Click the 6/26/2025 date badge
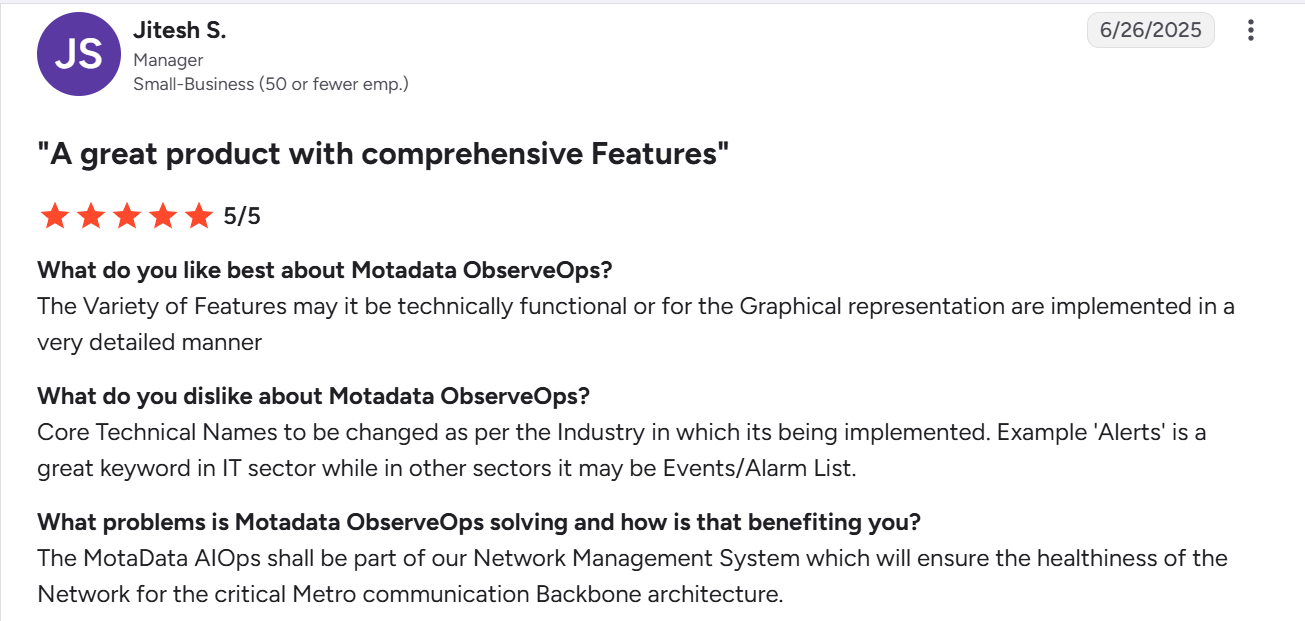Image resolution: width=1305 pixels, height=621 pixels. 1150,30
